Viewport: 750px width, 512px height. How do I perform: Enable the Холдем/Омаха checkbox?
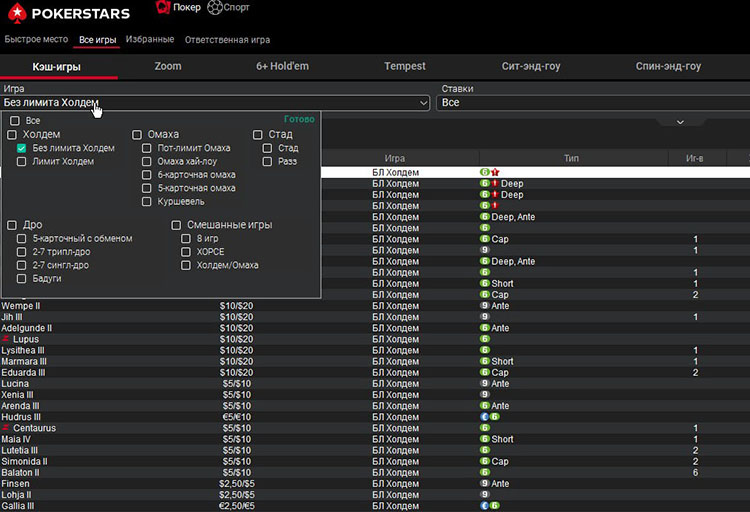tap(186, 265)
